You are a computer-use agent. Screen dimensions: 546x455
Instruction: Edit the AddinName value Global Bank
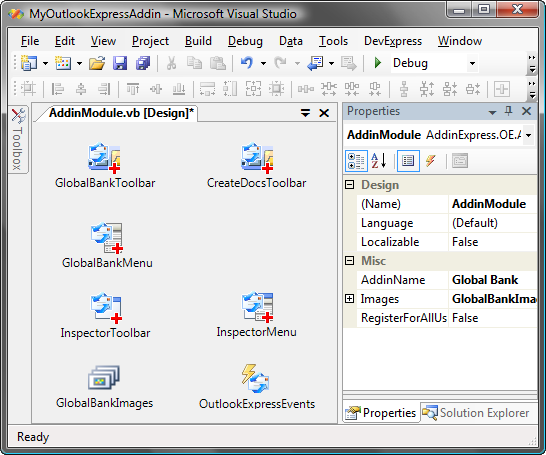coord(492,280)
